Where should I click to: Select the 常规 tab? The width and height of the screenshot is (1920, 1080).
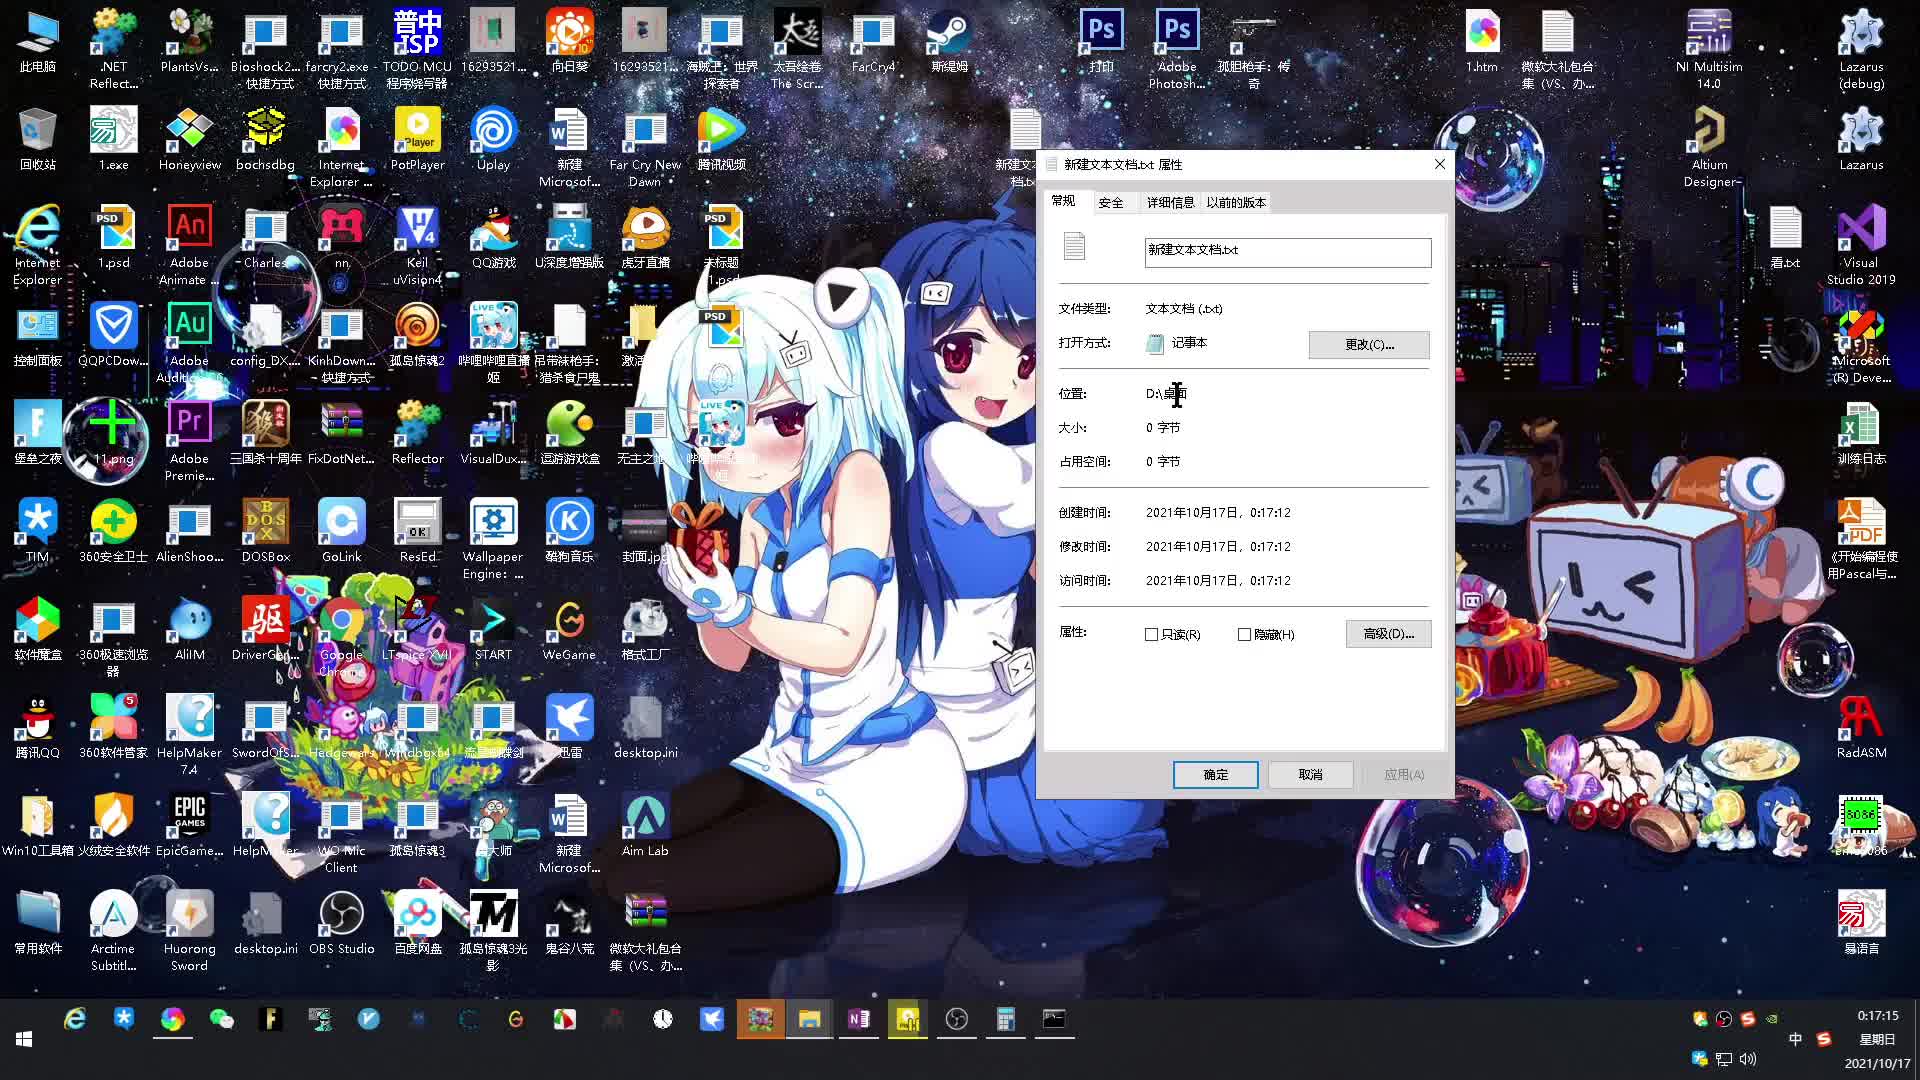(x=1064, y=201)
